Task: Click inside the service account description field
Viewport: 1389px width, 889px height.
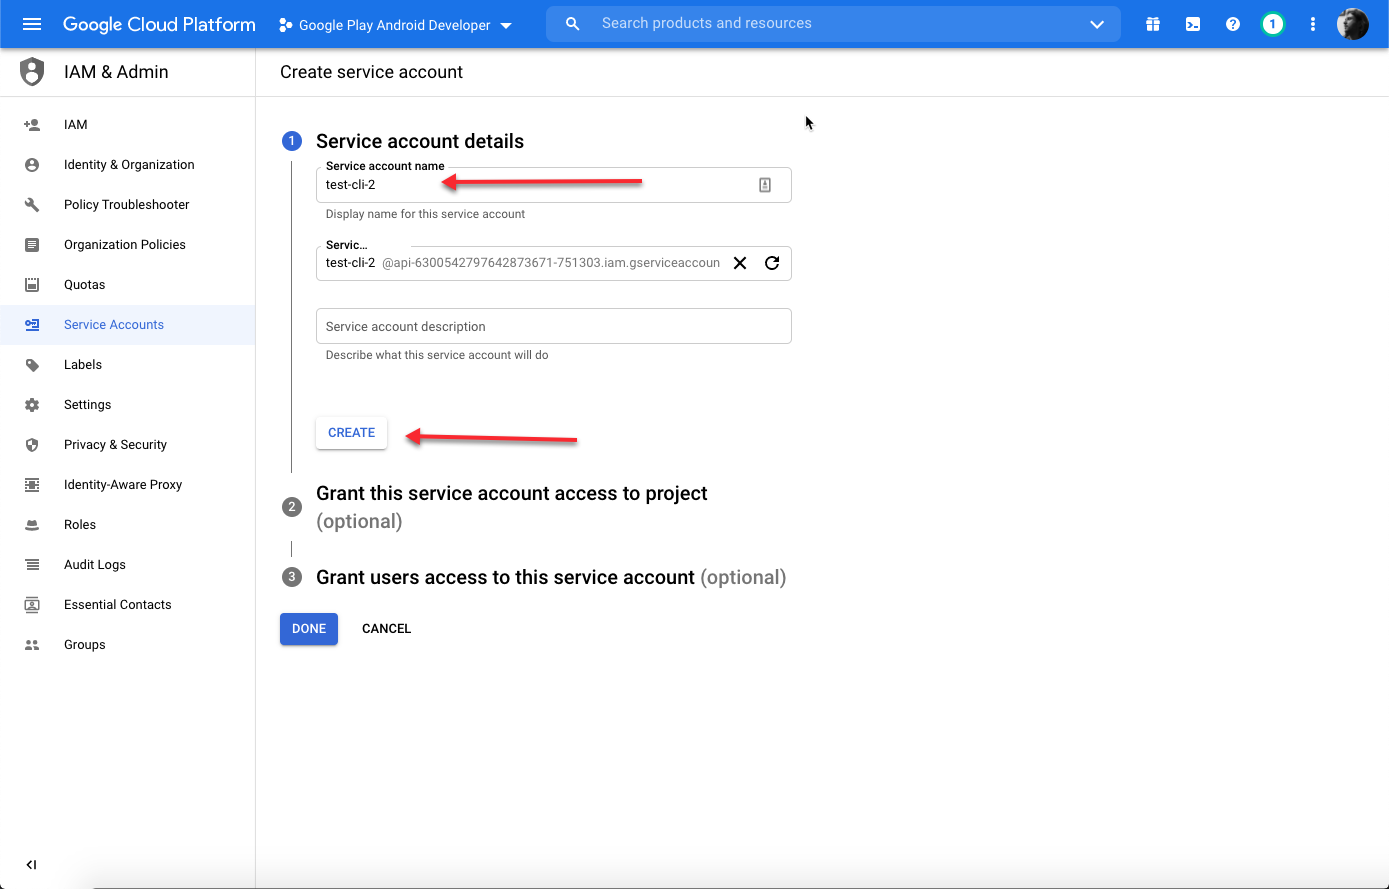Action: 554,326
